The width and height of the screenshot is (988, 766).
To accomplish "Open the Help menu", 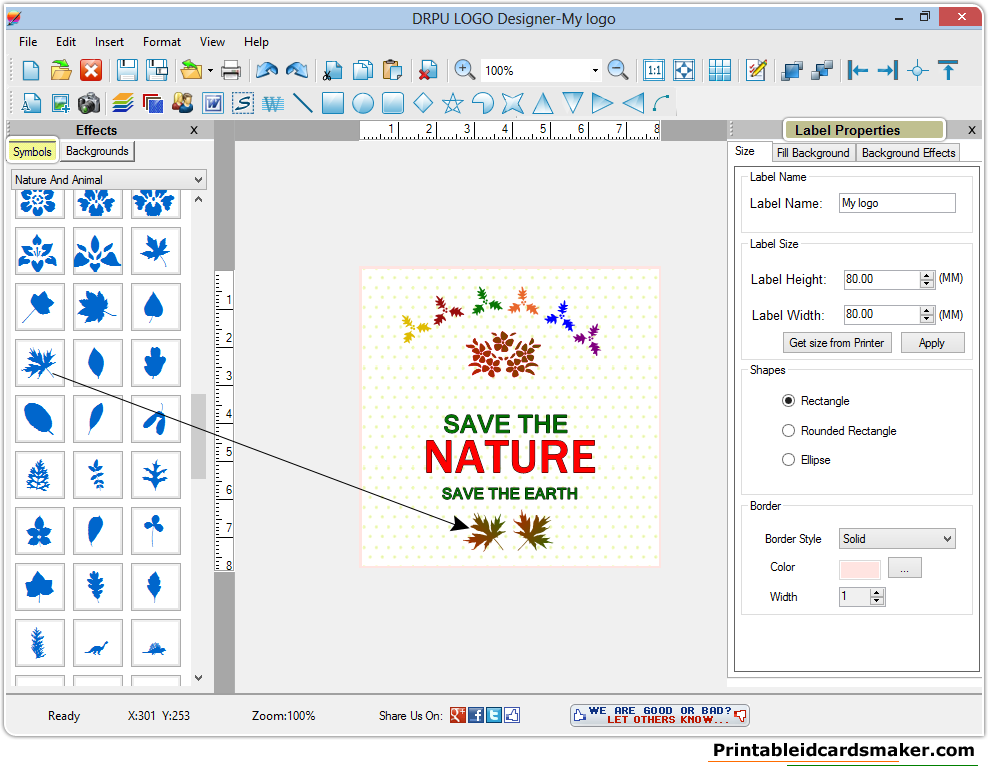I will pos(256,42).
